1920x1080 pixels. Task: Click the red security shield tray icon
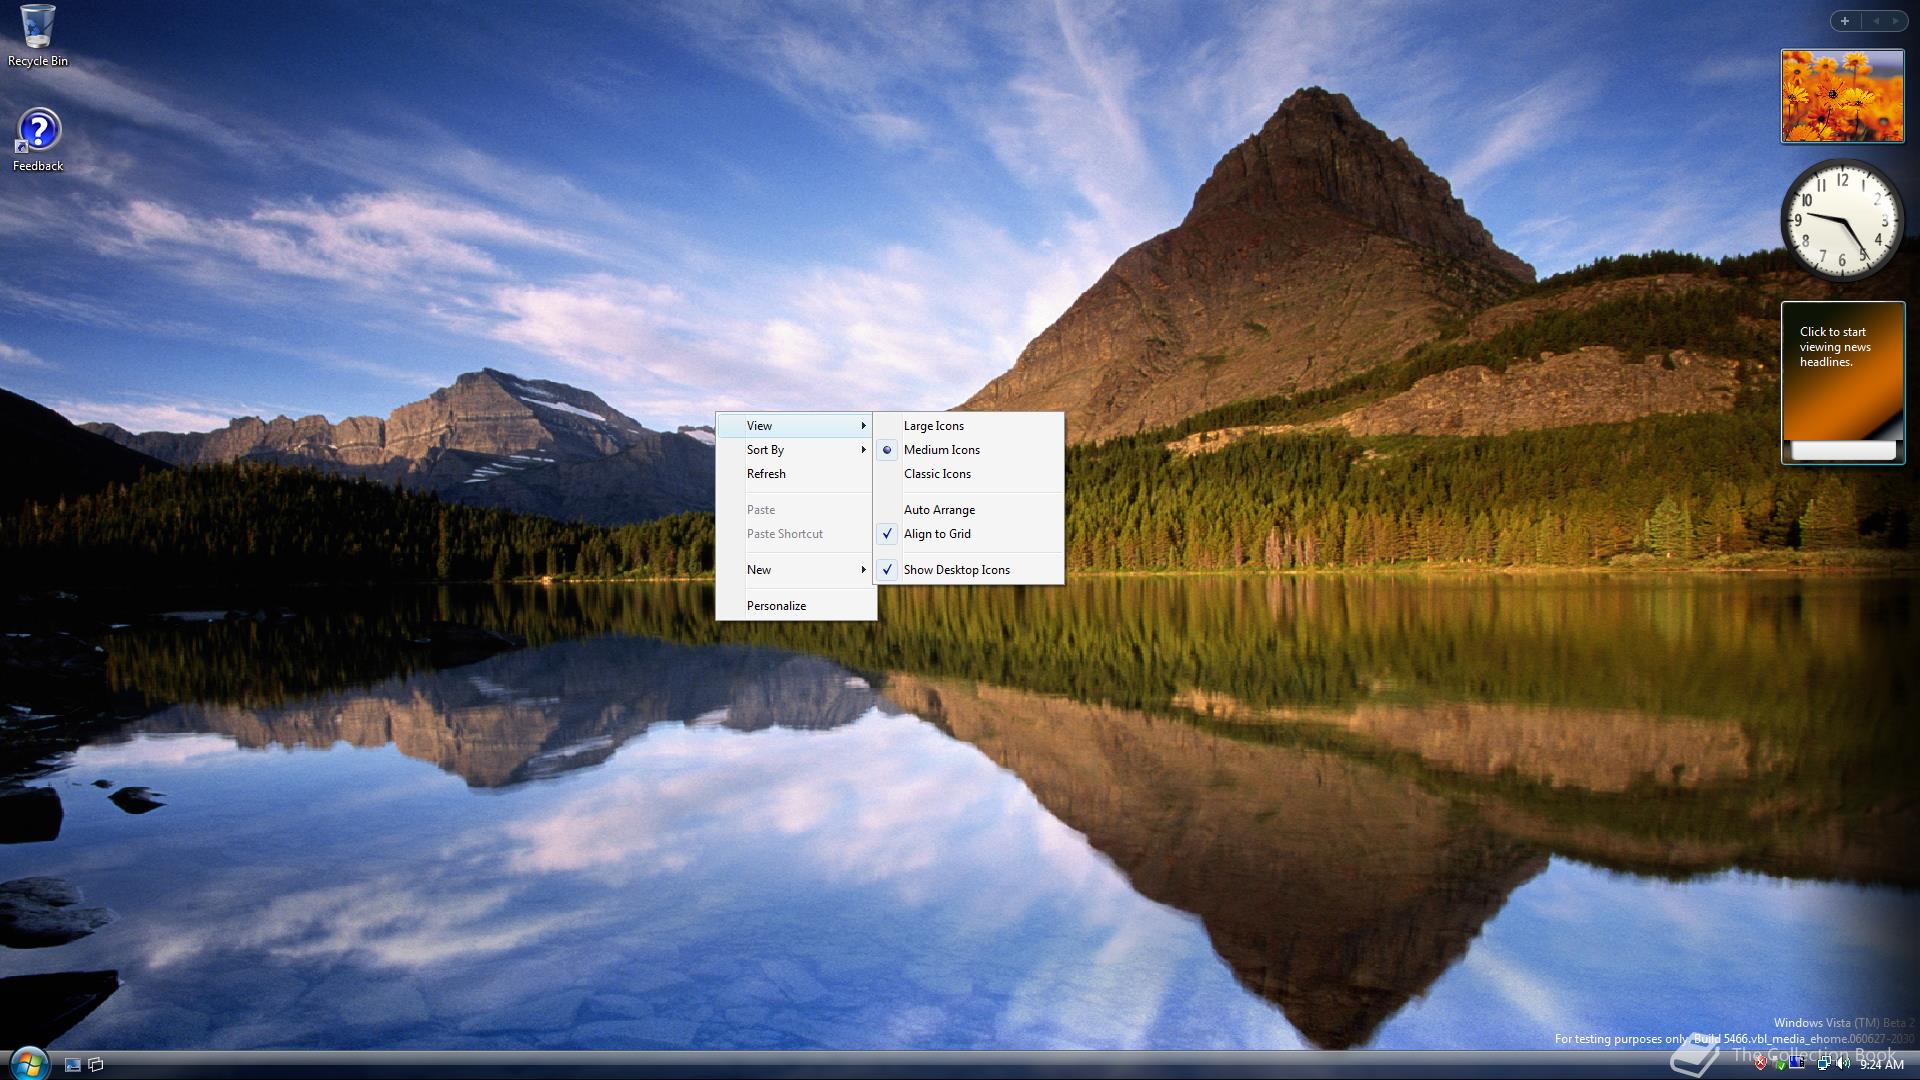pos(1760,1063)
